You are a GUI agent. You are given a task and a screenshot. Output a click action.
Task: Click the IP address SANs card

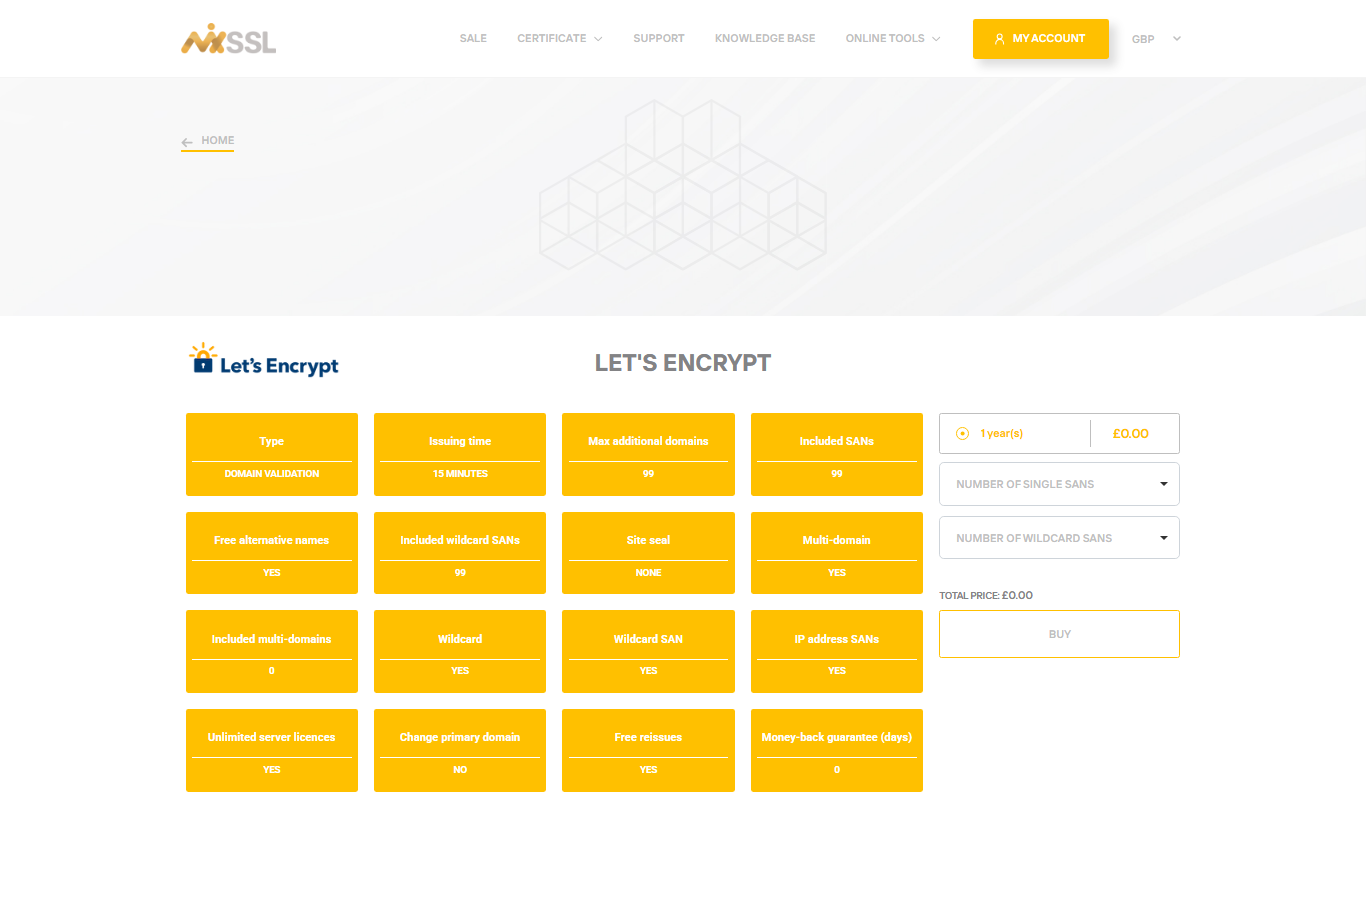tap(837, 651)
